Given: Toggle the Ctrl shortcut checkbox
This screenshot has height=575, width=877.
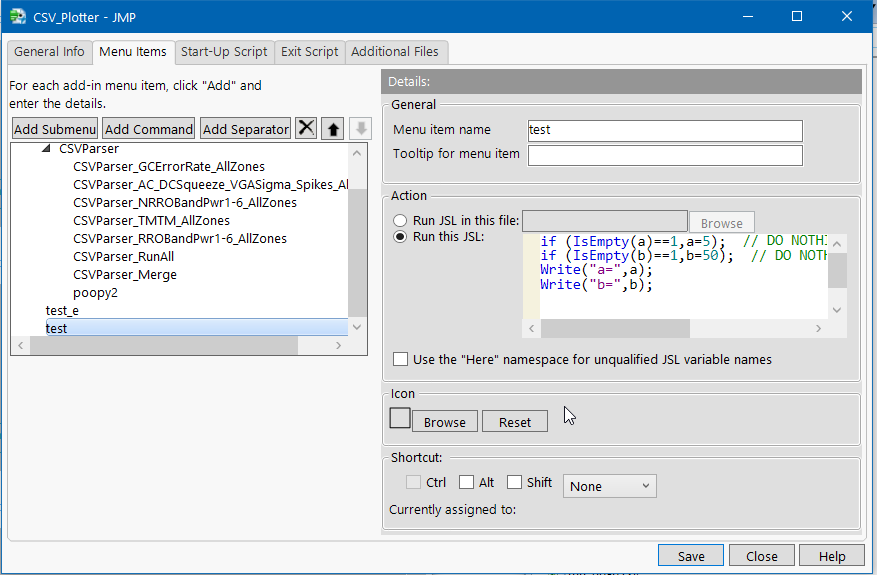Looking at the screenshot, I should [x=413, y=482].
